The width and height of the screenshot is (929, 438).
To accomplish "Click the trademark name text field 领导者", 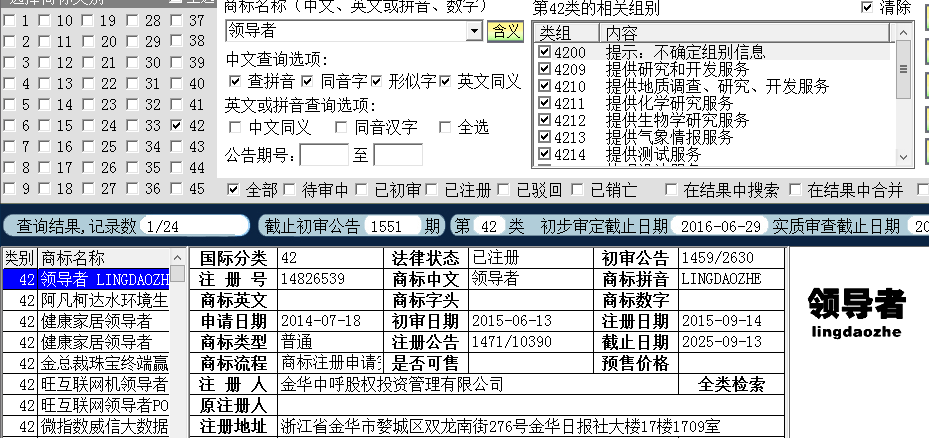I will pos(346,31).
